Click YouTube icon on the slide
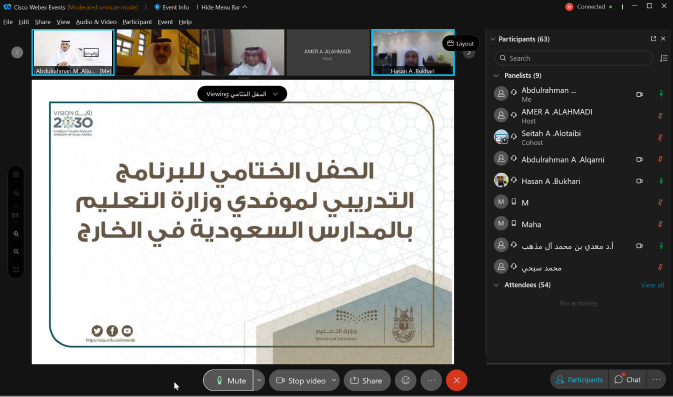Viewport: 673px width, 397px height. point(127,330)
